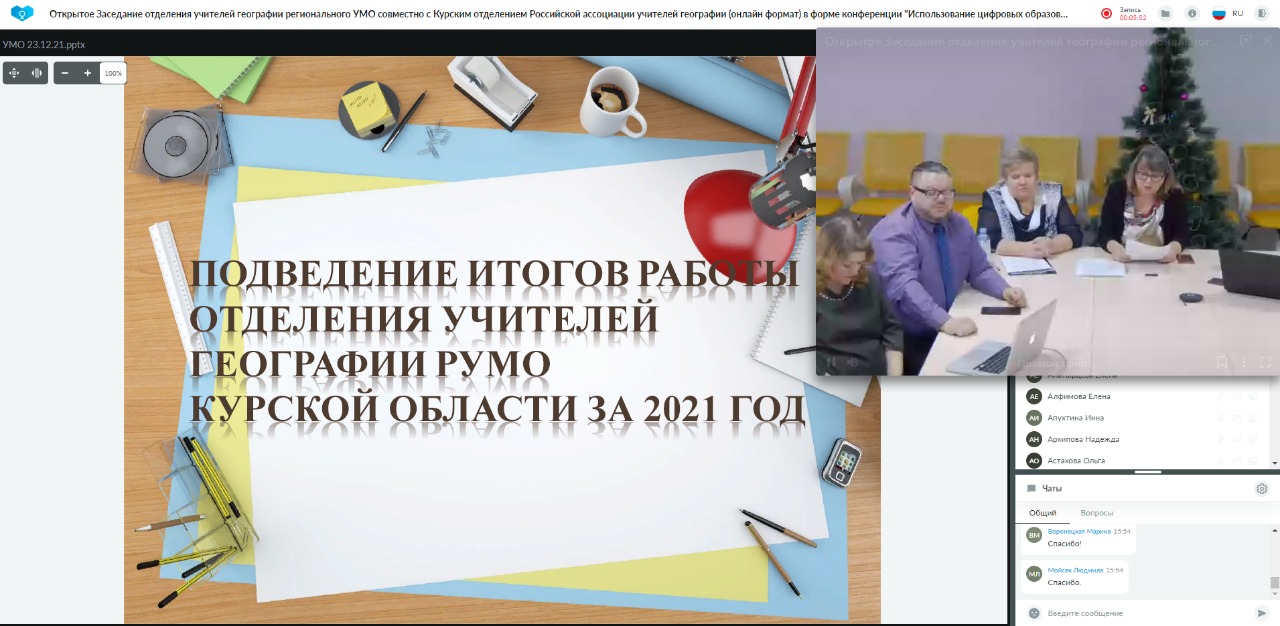
Task: Close the live video overlay
Action: click(1268, 41)
